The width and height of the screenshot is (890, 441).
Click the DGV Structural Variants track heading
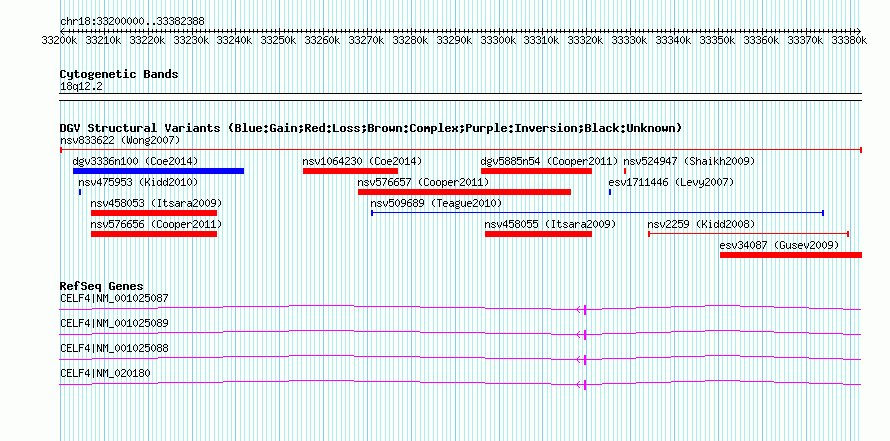coord(371,128)
